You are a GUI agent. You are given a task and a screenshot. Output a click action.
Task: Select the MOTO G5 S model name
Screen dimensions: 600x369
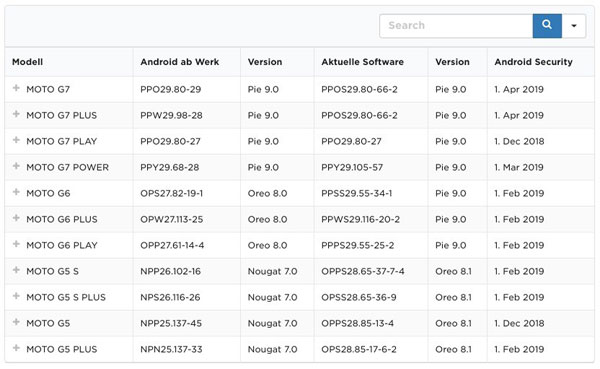[52, 271]
